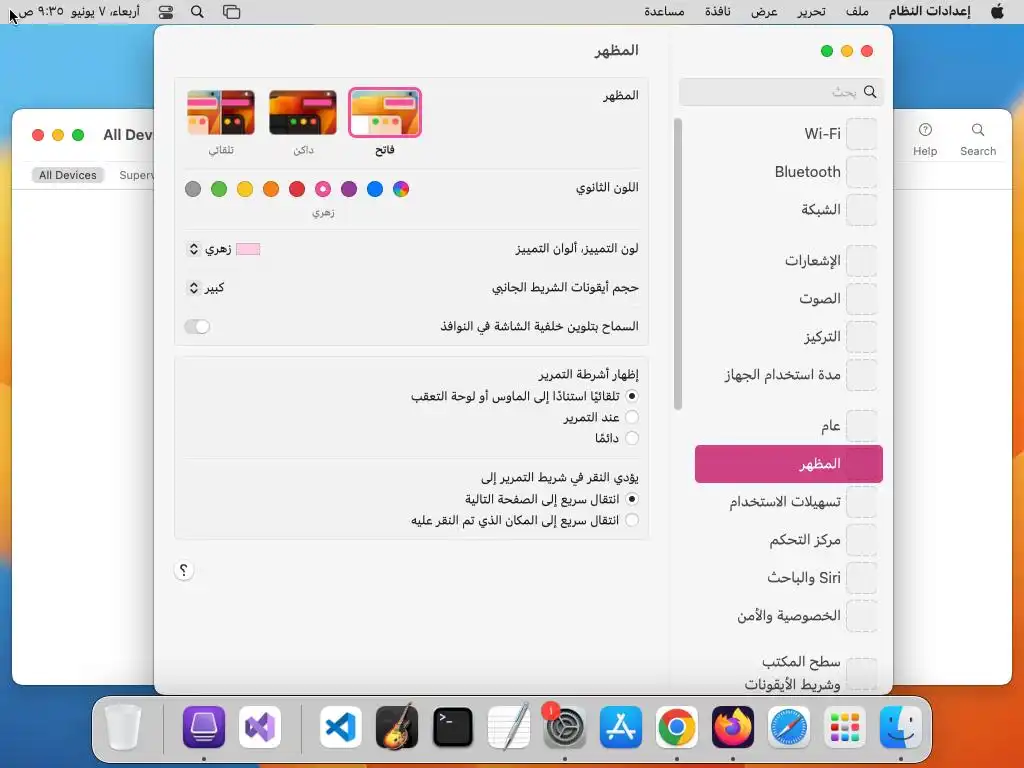Open تحرير menu in menu bar
The image size is (1024, 768).
point(811,11)
